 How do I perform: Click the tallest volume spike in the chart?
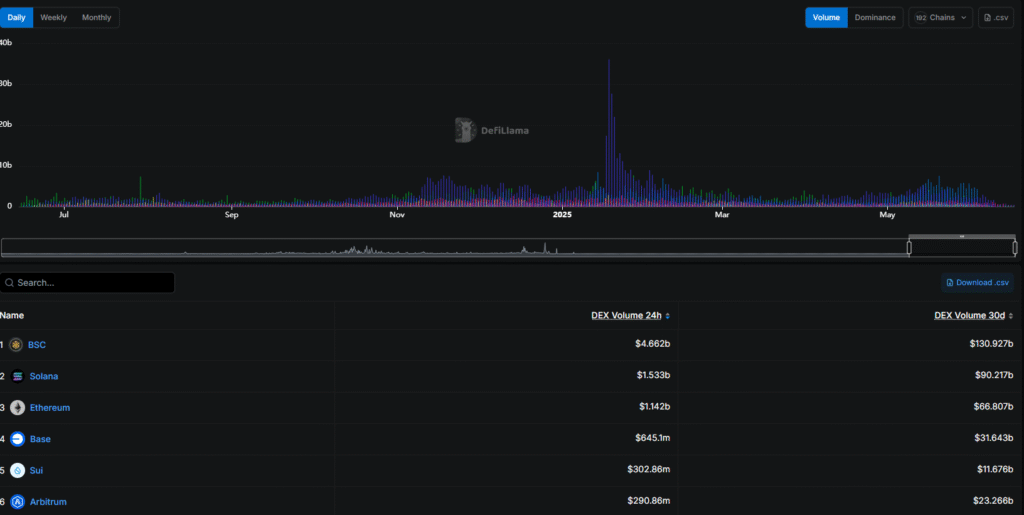point(609,133)
